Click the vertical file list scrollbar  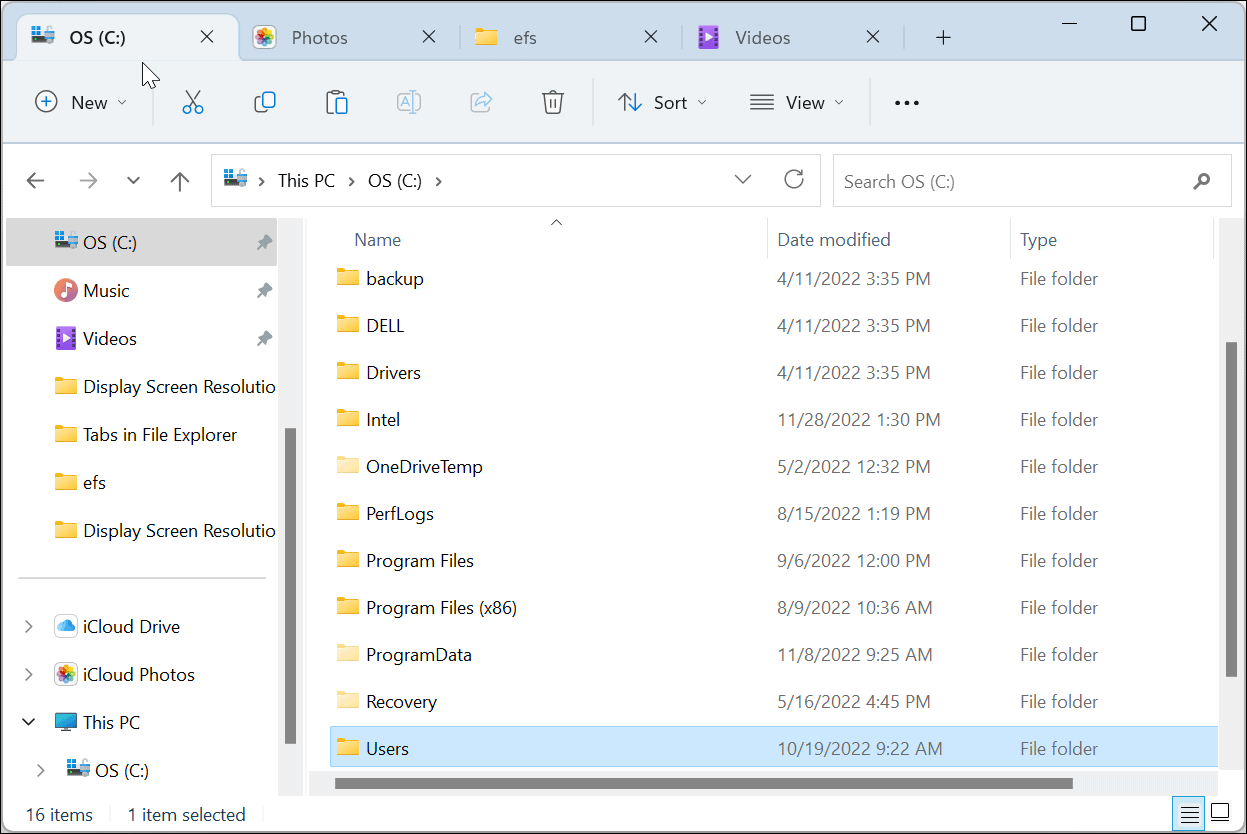pos(1231,508)
